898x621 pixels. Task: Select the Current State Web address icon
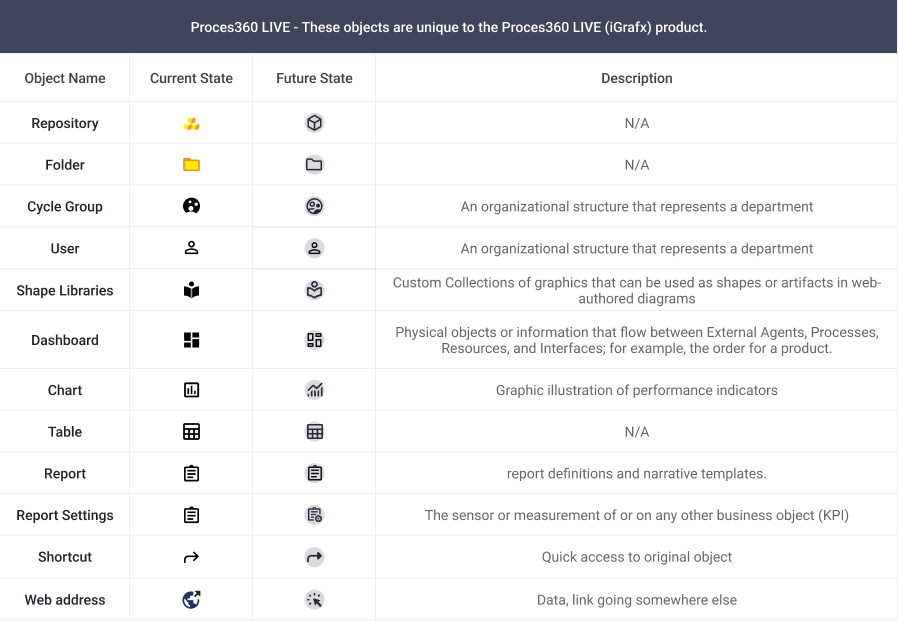pyautogui.click(x=191, y=599)
